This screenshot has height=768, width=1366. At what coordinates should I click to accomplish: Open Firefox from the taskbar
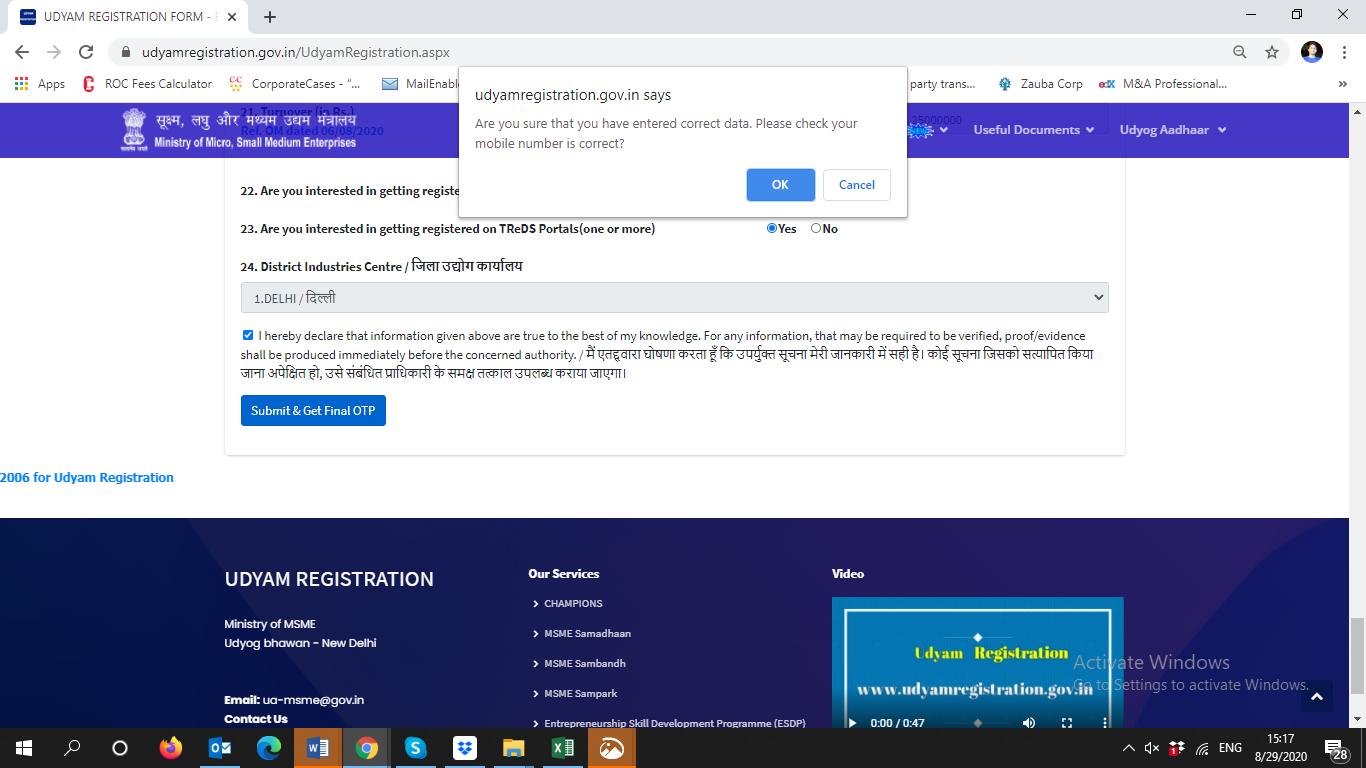171,748
